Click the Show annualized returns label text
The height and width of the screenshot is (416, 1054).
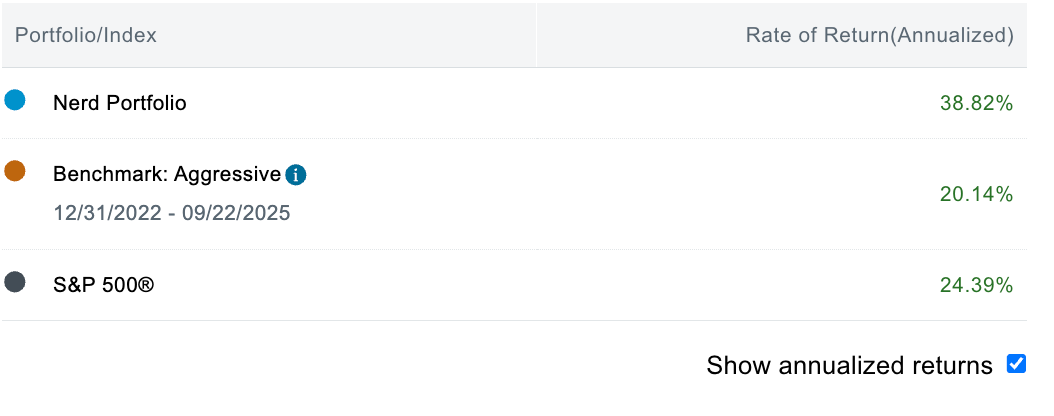(x=850, y=366)
